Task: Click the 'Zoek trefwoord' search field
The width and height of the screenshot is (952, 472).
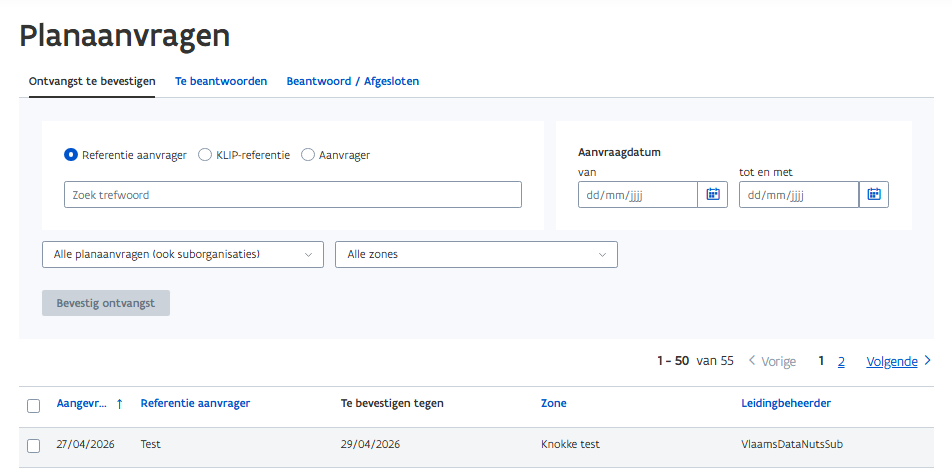Action: point(293,194)
